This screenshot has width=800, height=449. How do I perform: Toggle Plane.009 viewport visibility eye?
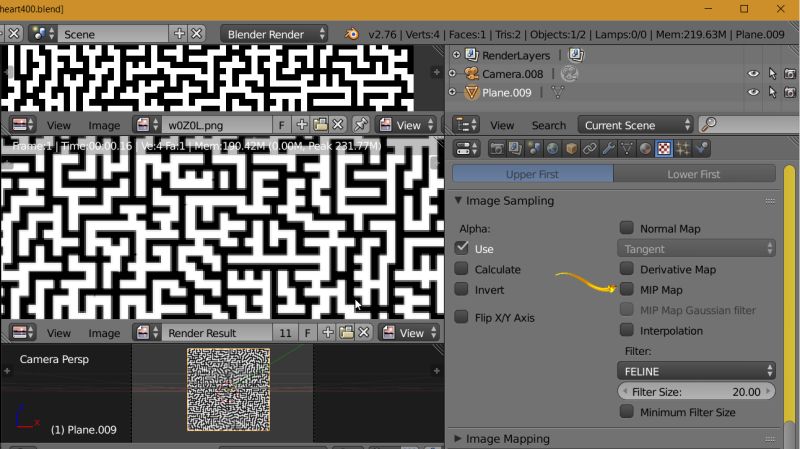(x=753, y=93)
